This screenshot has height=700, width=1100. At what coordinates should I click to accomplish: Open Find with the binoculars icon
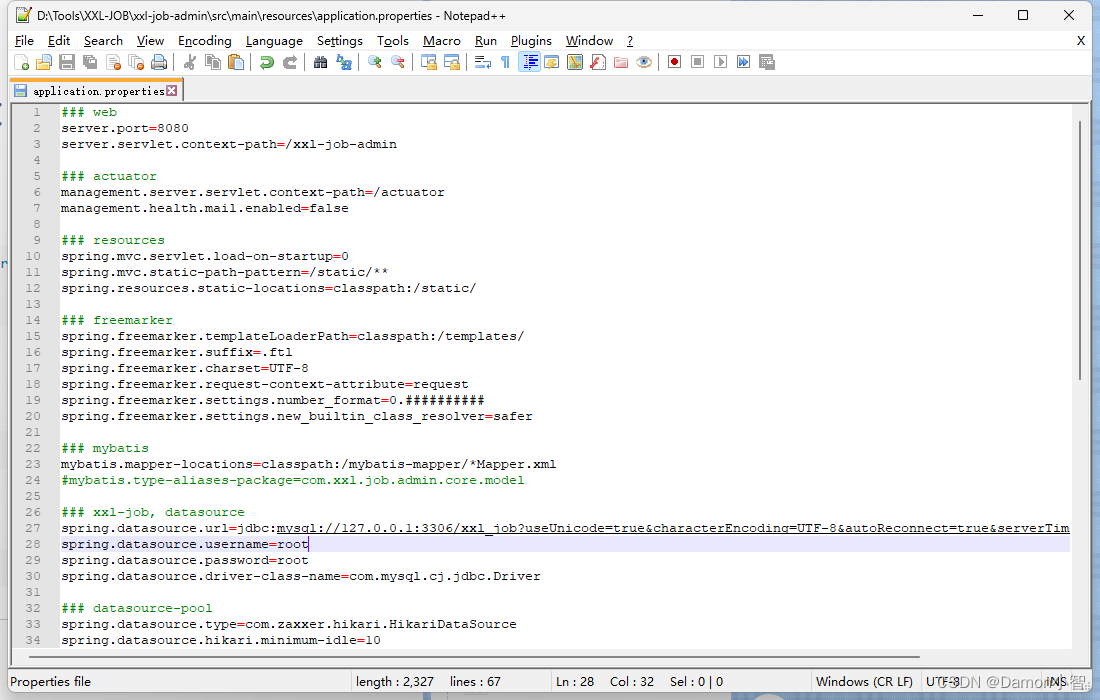tap(320, 62)
